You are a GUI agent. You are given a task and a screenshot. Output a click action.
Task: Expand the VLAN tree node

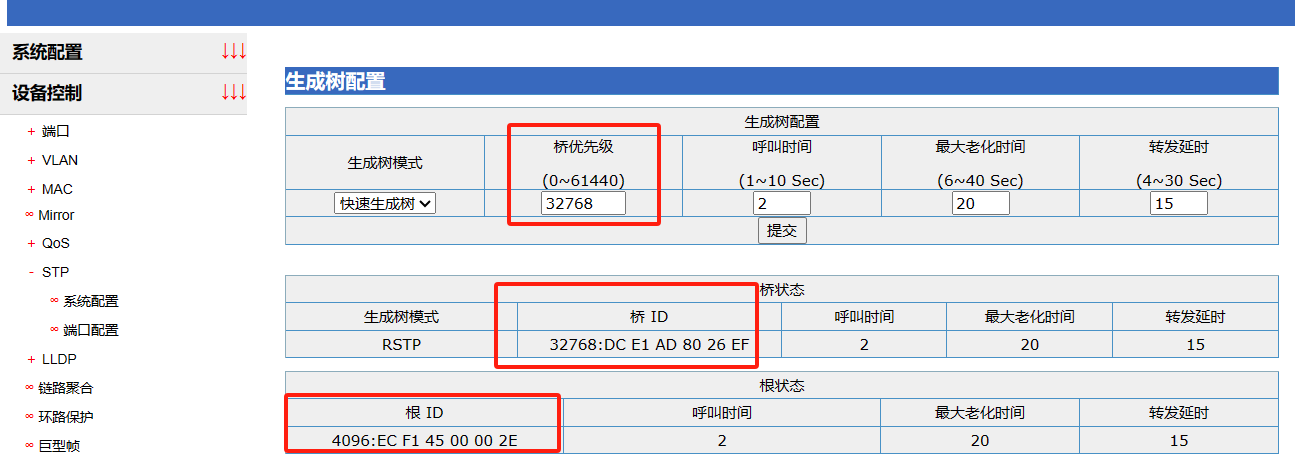pos(31,160)
